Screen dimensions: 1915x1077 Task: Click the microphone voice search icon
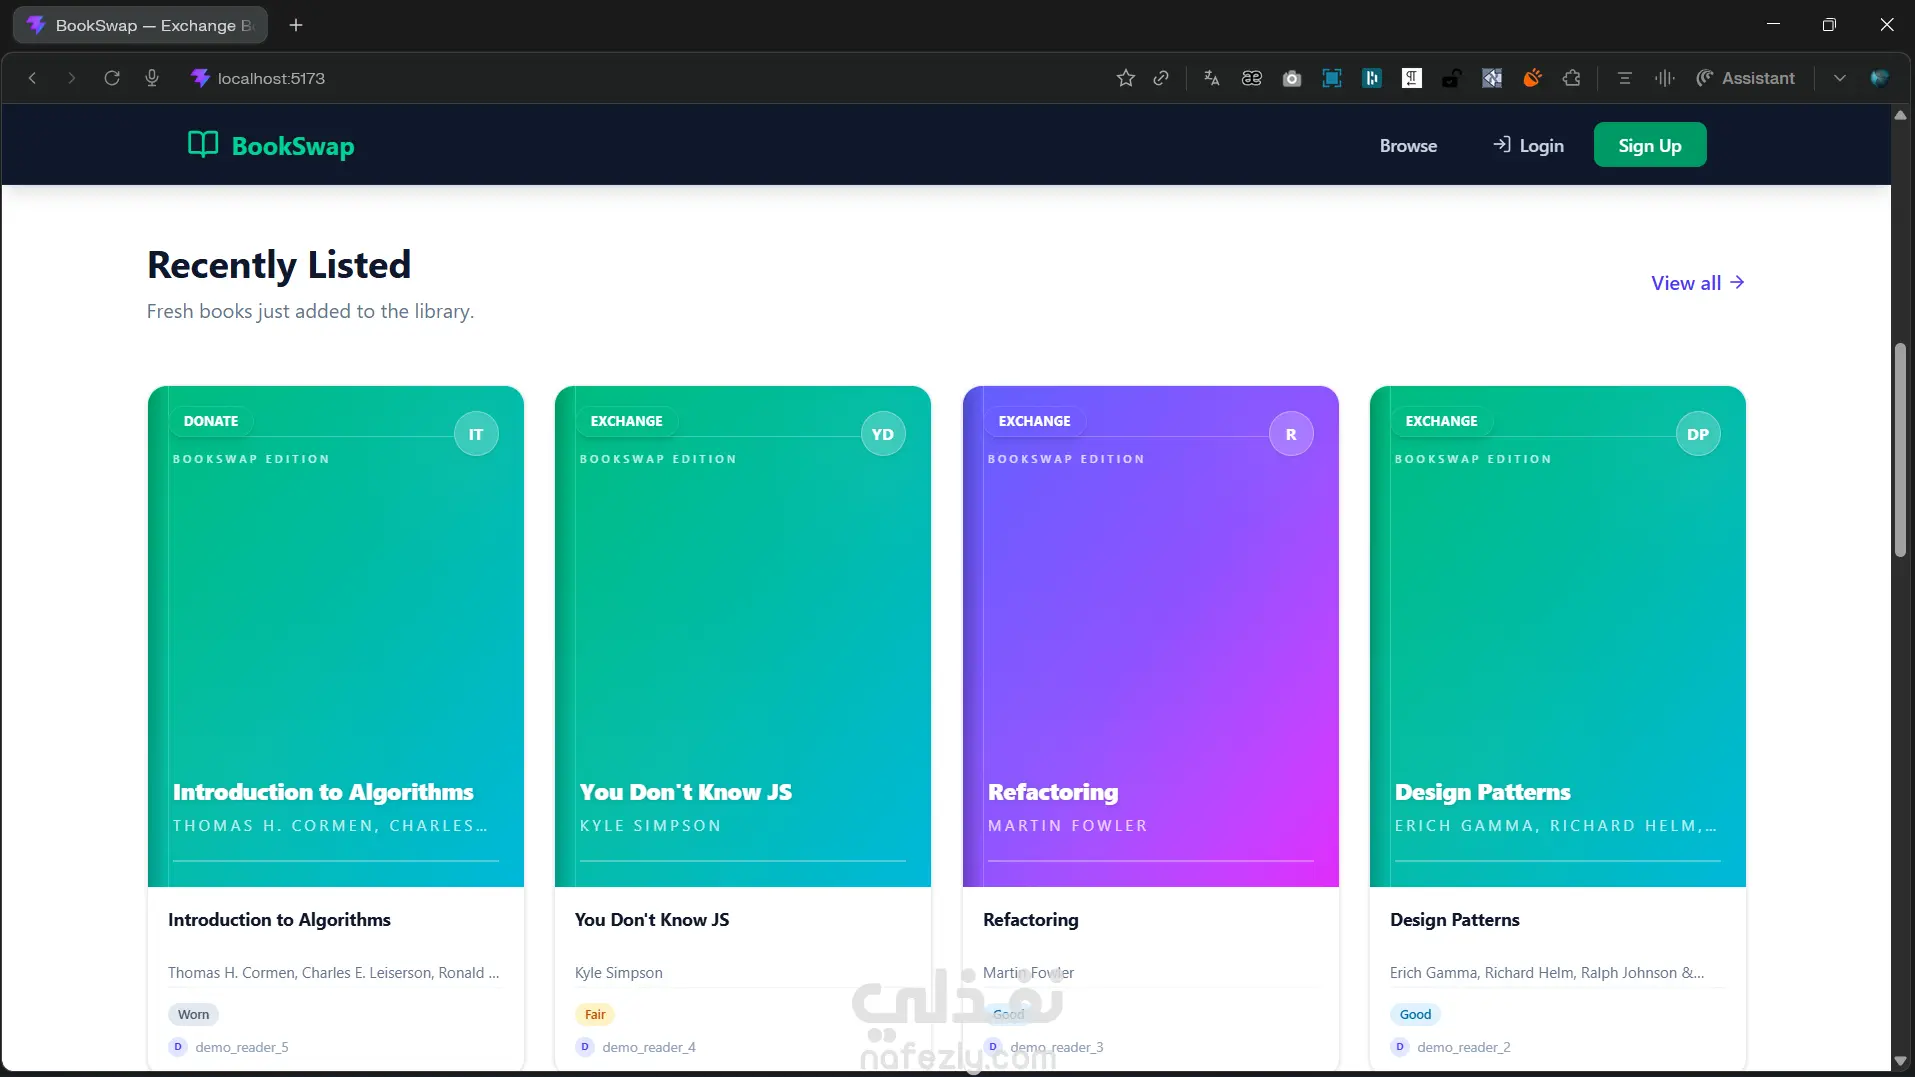pyautogui.click(x=152, y=78)
